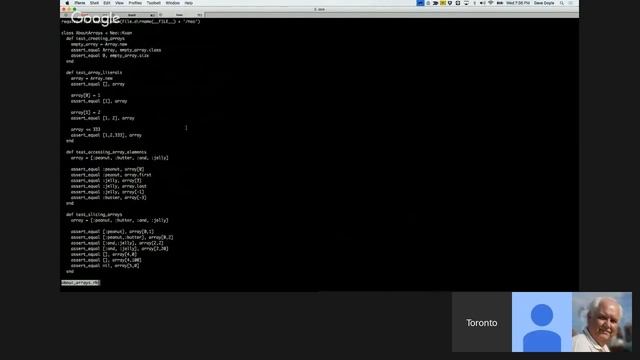
Task: Click 'assert_equal [1,2,333], array' line
Action: point(106,135)
